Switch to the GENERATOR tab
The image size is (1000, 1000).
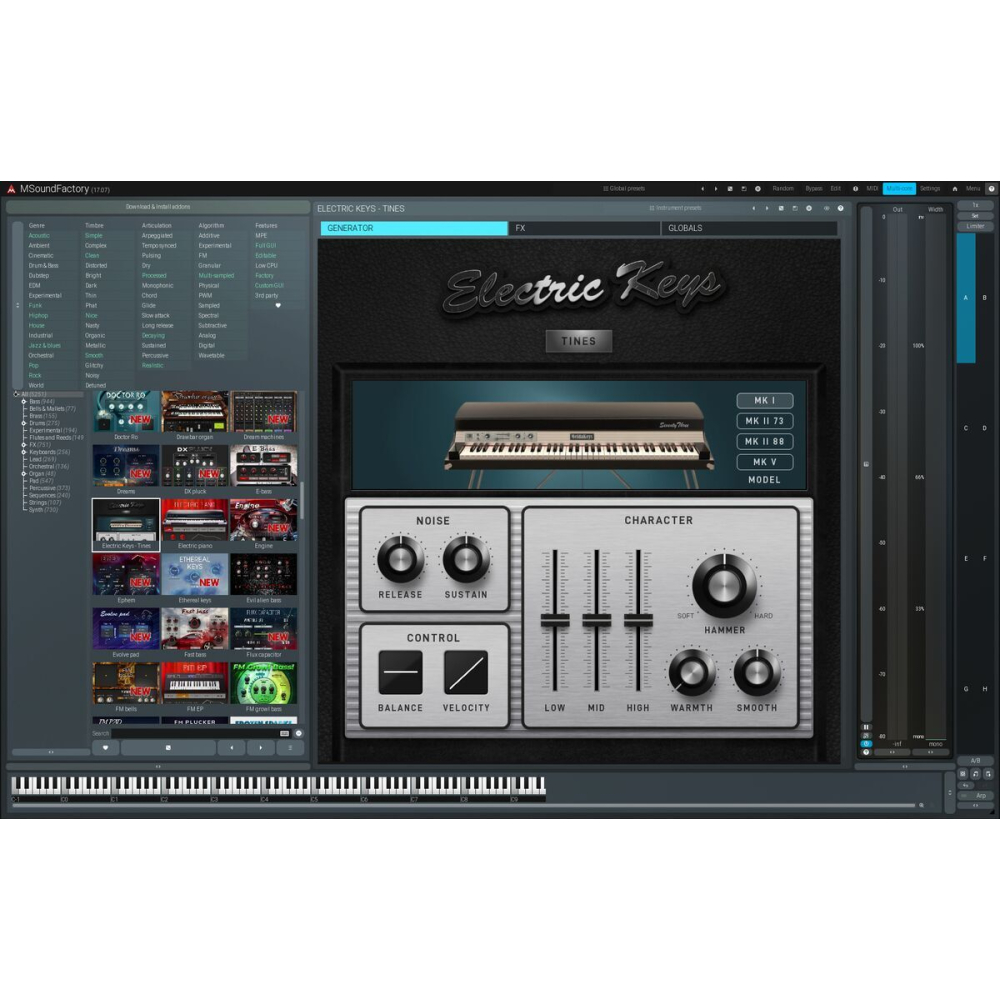[x=414, y=228]
